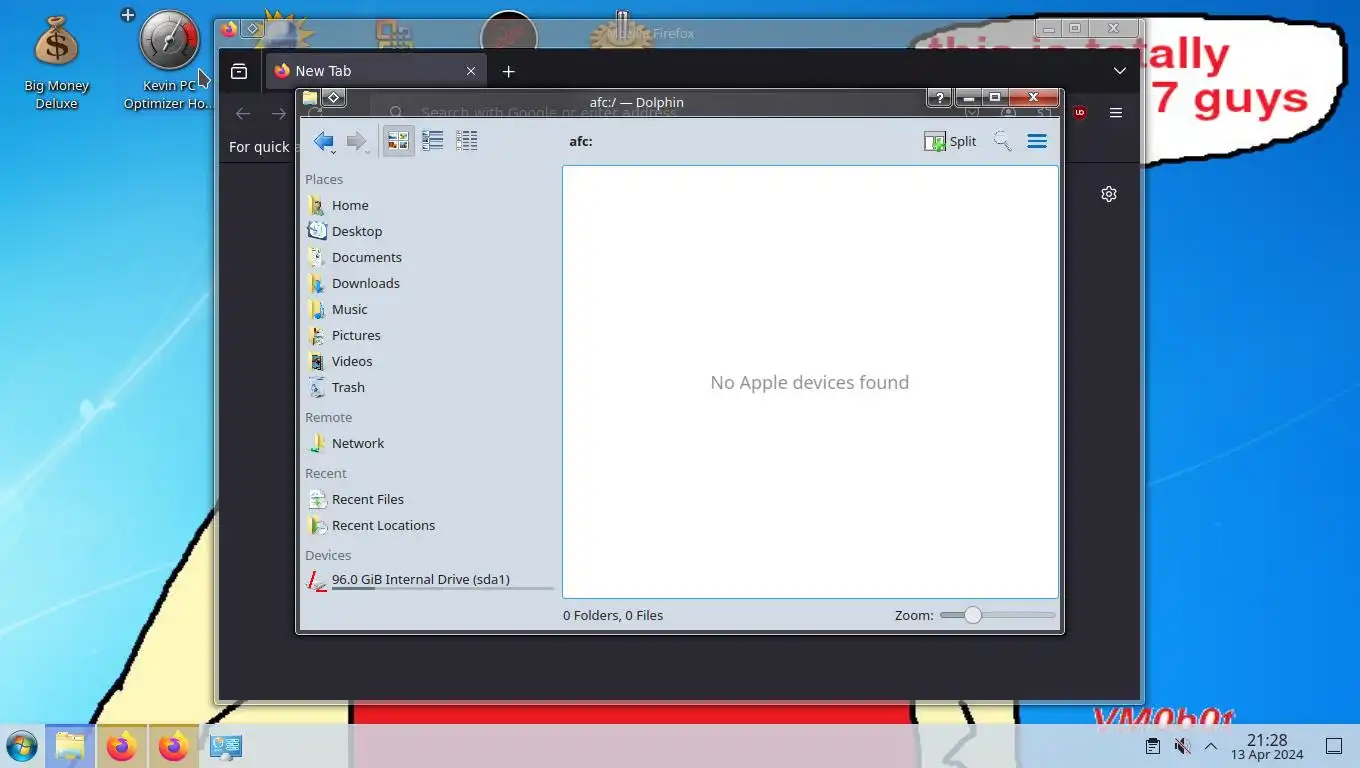Switch Dolphin to Icons view mode
1360x768 pixels.
click(x=398, y=141)
